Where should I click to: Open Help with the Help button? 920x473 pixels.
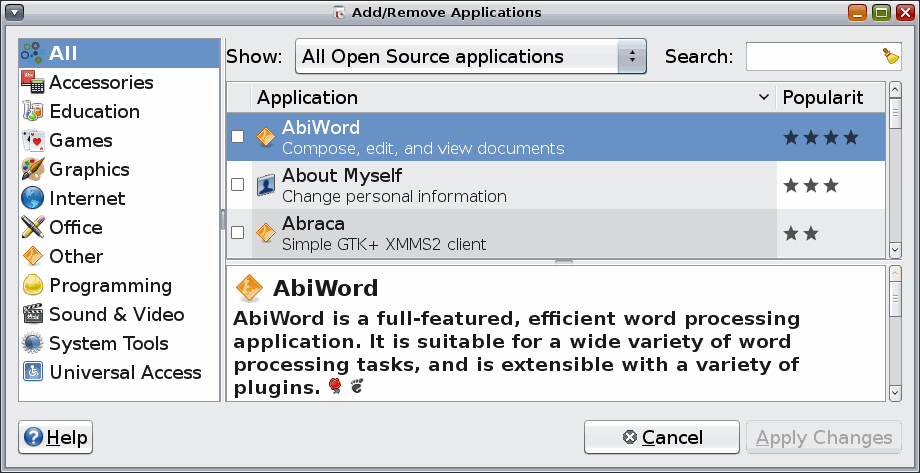[56, 438]
